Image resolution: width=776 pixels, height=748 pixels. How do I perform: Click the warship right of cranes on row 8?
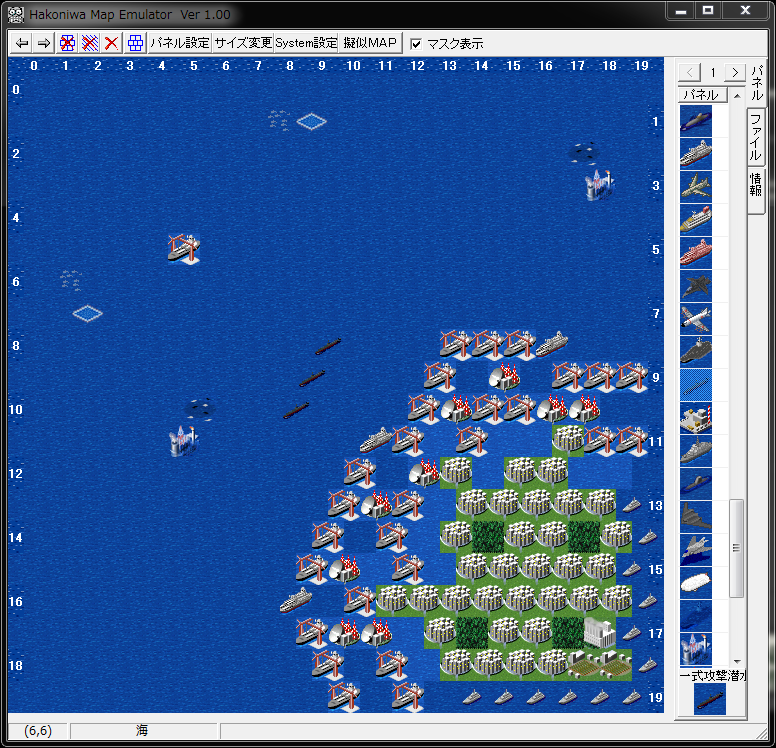pos(551,344)
